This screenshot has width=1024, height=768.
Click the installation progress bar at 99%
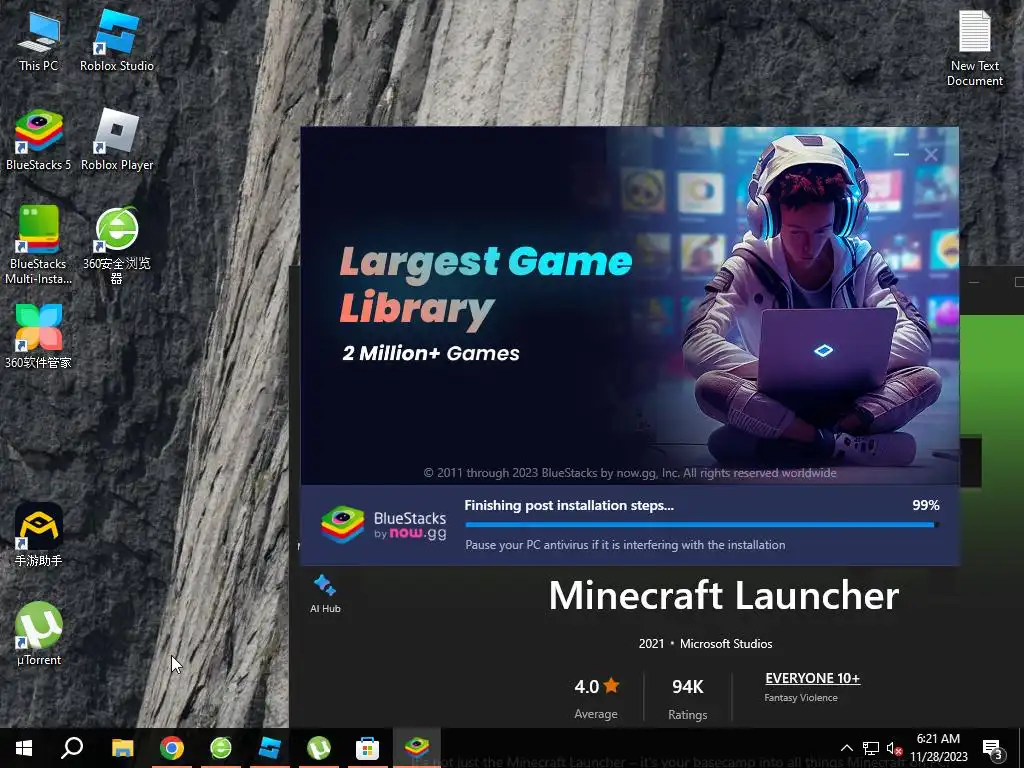702,524
